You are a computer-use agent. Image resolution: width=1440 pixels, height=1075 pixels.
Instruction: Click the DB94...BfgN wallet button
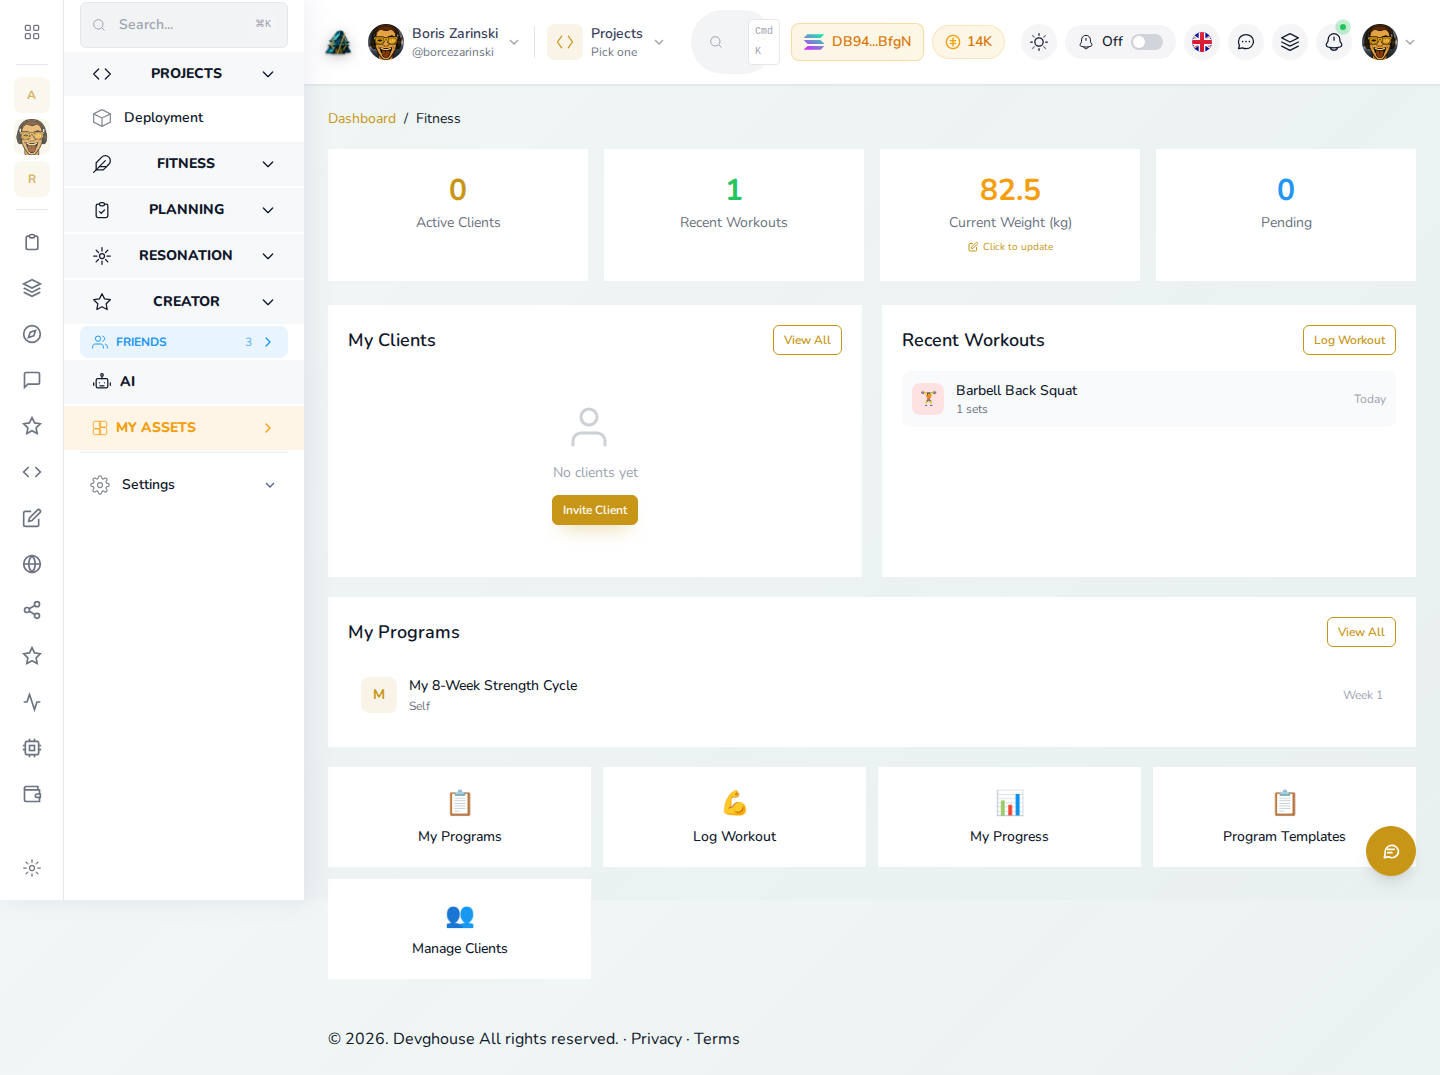click(x=857, y=42)
